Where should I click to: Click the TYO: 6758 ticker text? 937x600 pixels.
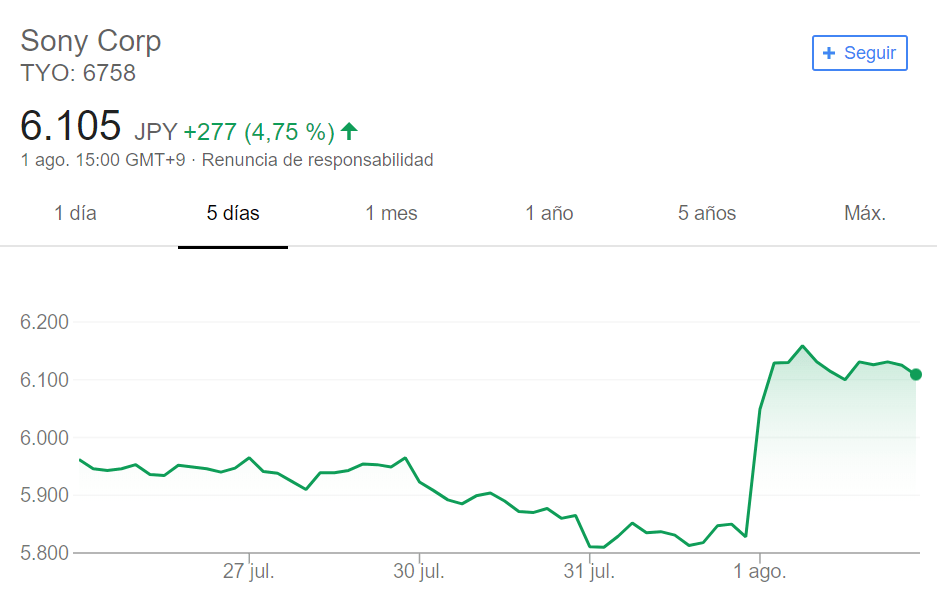[x=78, y=73]
